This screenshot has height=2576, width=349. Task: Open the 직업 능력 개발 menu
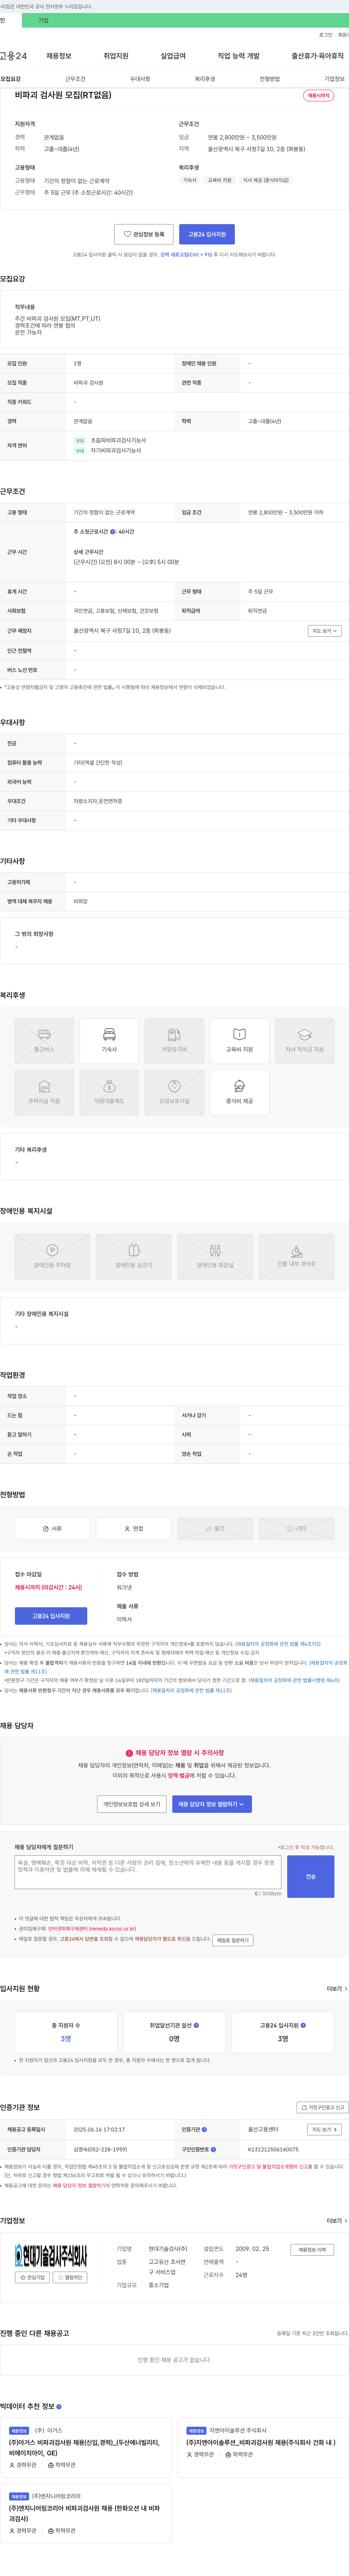tap(238, 56)
